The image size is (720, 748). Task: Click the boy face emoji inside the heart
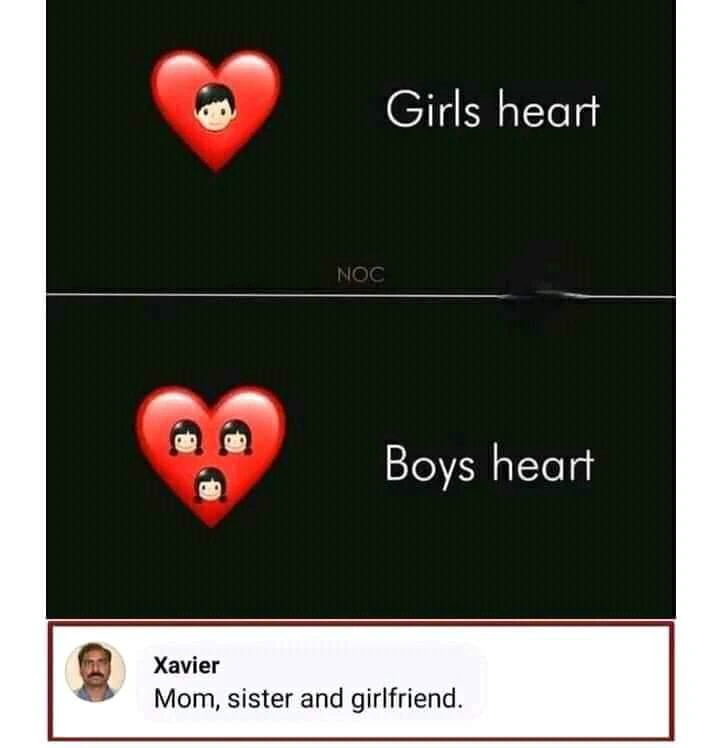point(215,107)
